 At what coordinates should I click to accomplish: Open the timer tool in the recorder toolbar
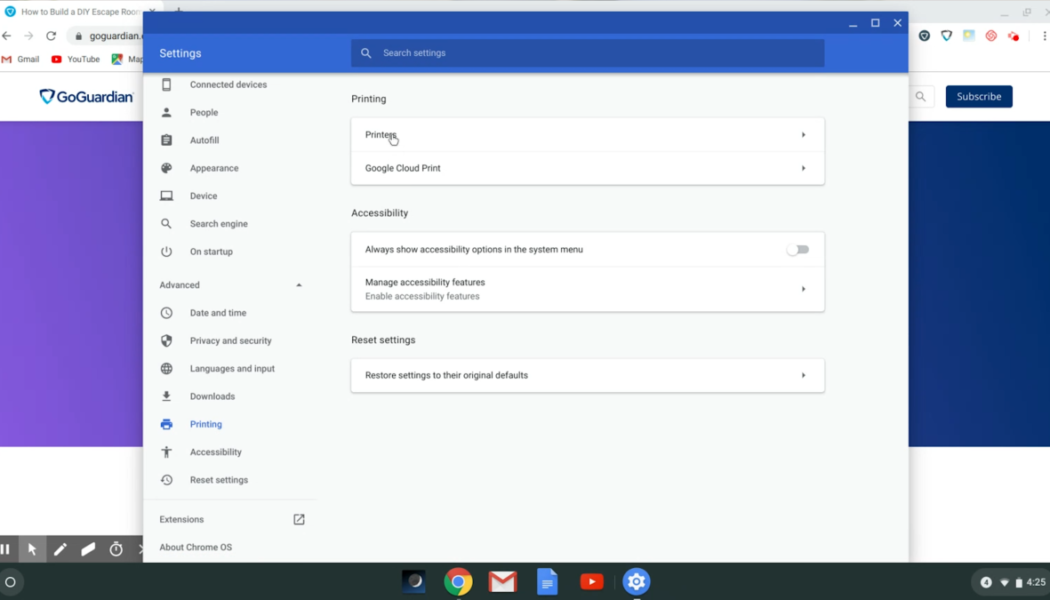pyautogui.click(x=114, y=548)
